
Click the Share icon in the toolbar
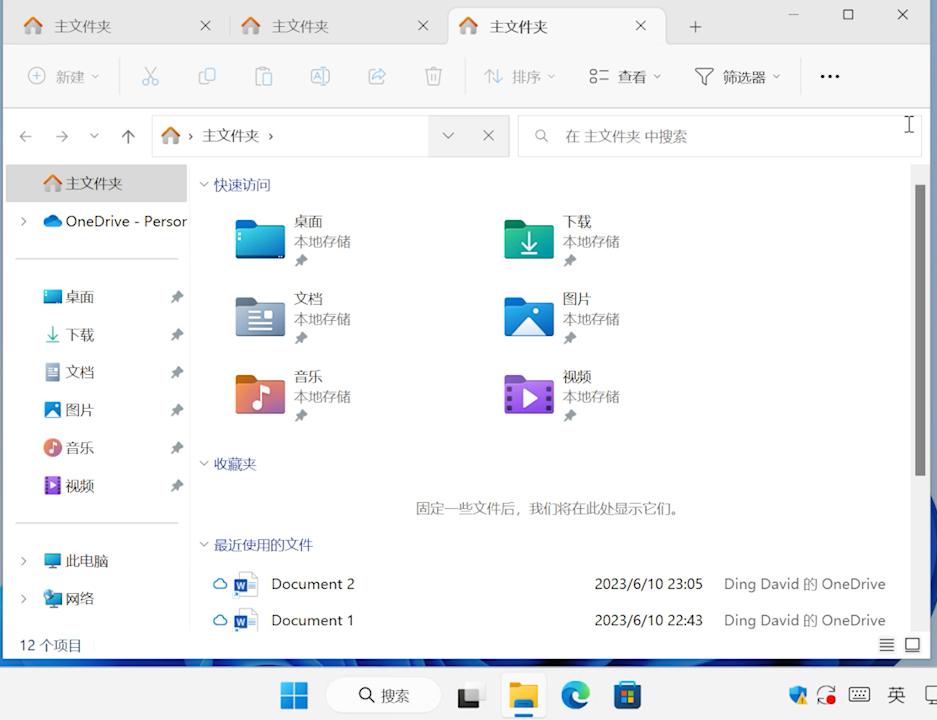tap(377, 75)
